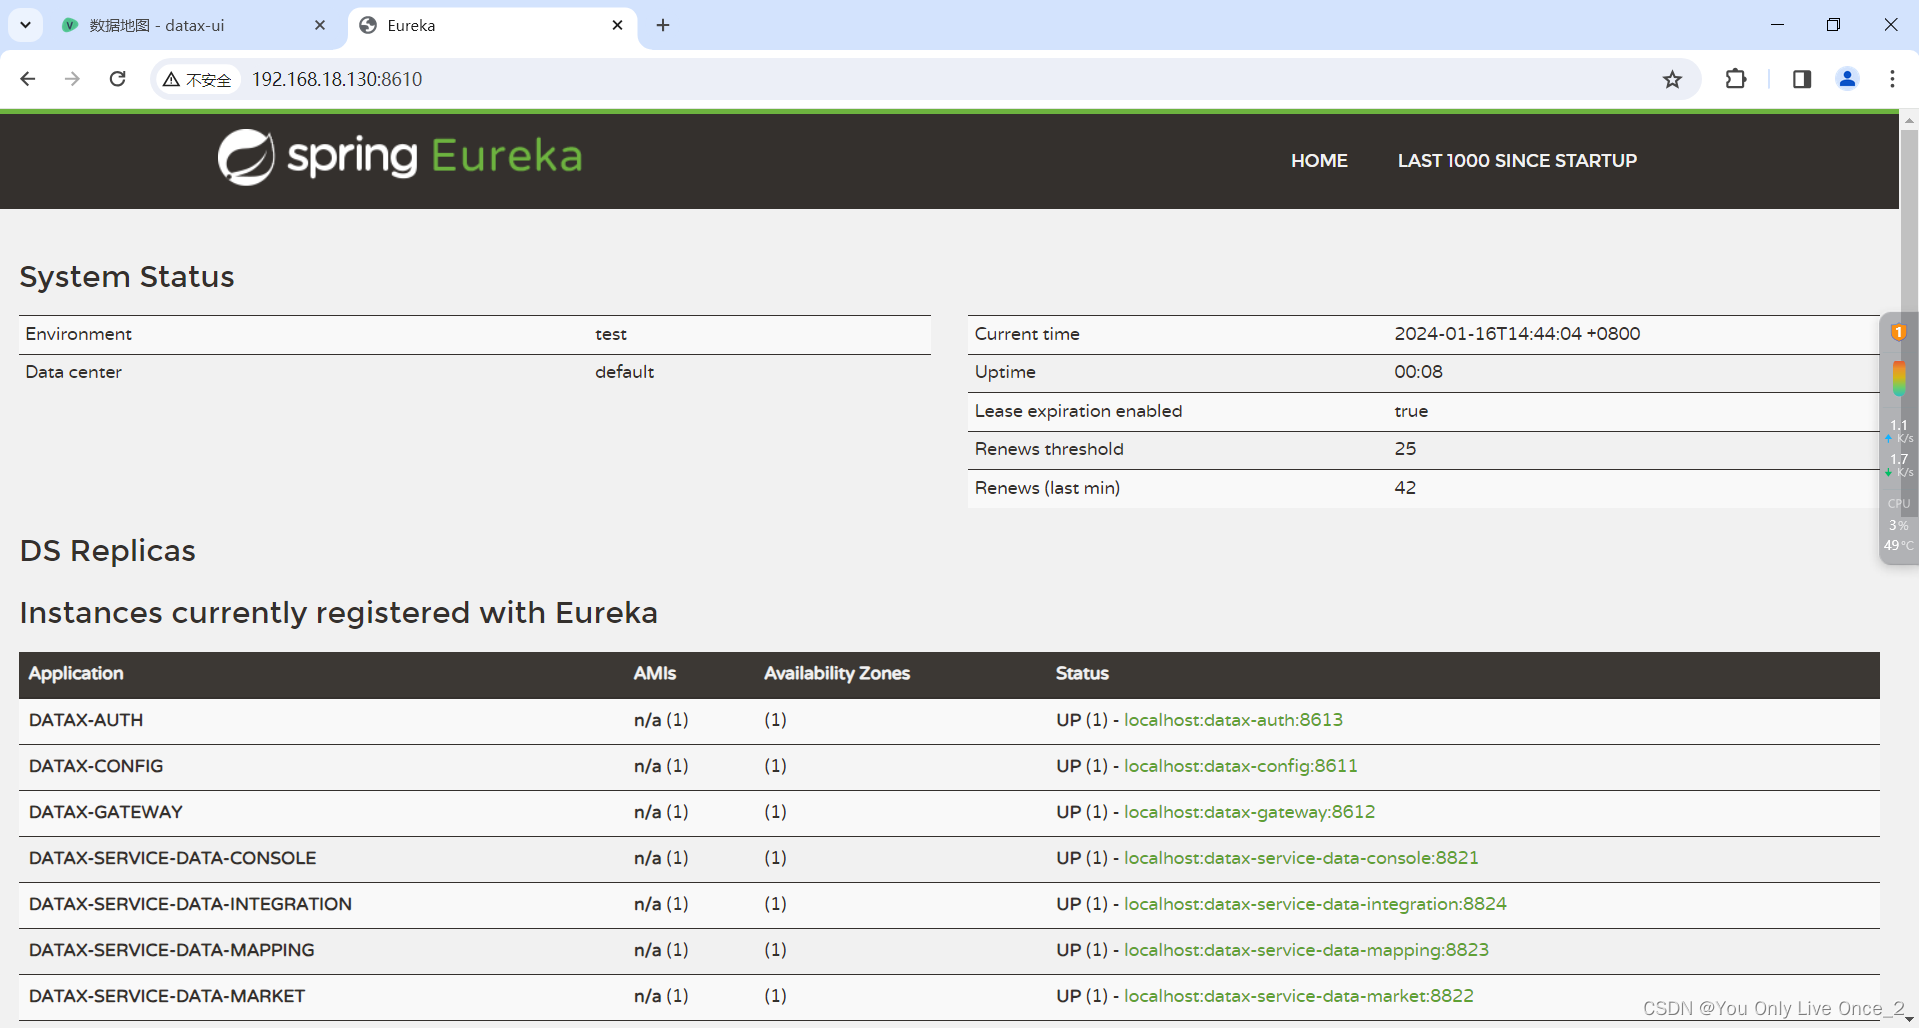
Task: Open Chrome three-dot menu
Action: click(1892, 79)
